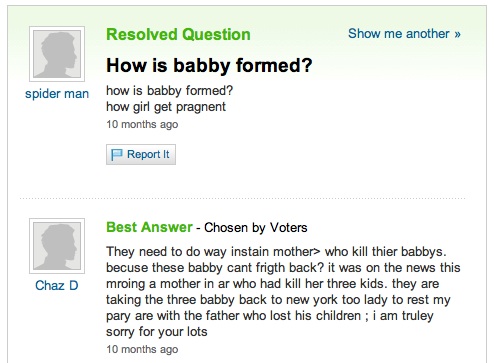Image resolution: width=494 pixels, height=363 pixels.
Task: Open Chaz D's profile avatar
Action: pos(57,246)
